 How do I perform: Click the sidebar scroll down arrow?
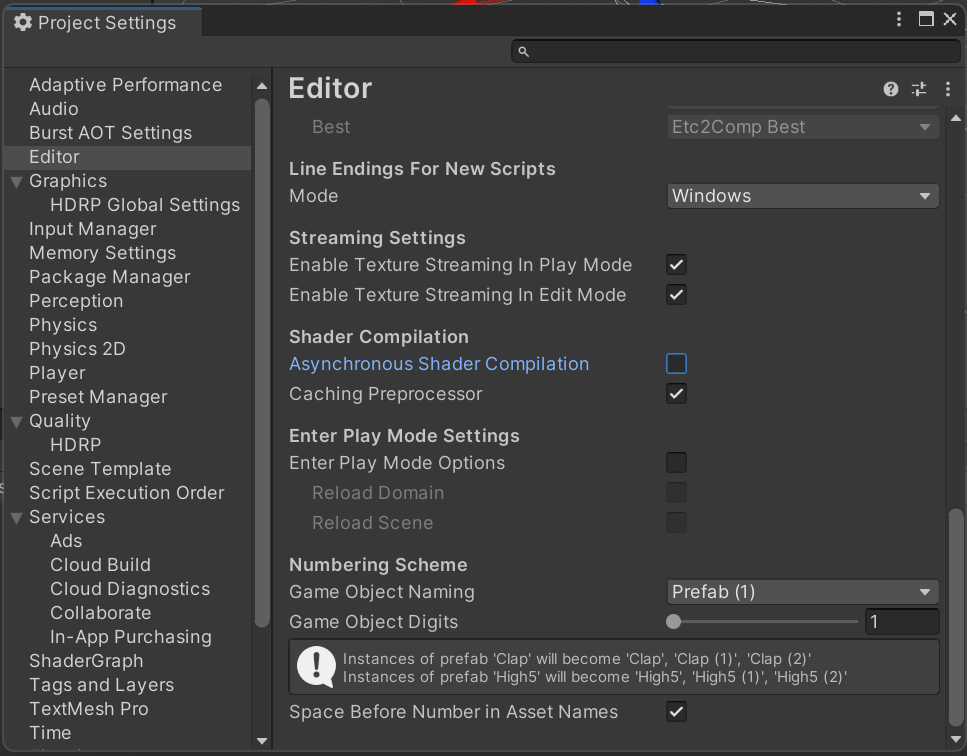coord(261,741)
